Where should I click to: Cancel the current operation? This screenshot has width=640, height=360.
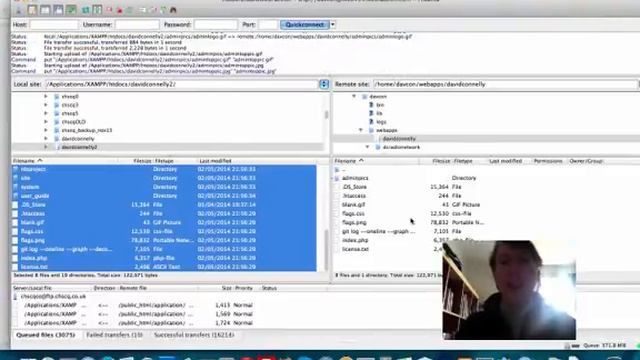109,10
